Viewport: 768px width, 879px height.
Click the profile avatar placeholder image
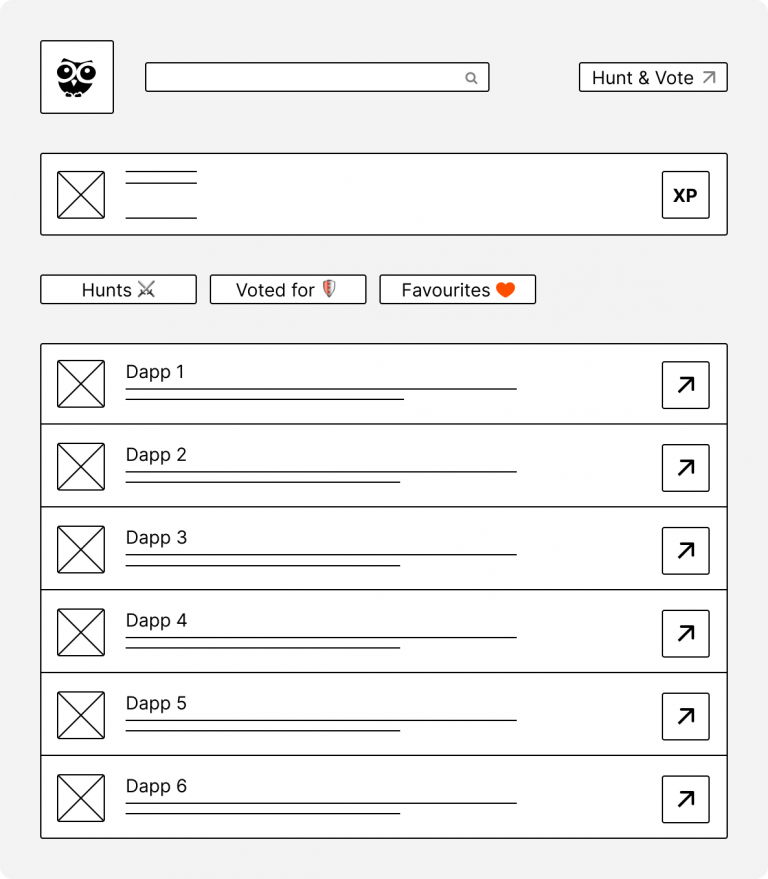coord(81,195)
